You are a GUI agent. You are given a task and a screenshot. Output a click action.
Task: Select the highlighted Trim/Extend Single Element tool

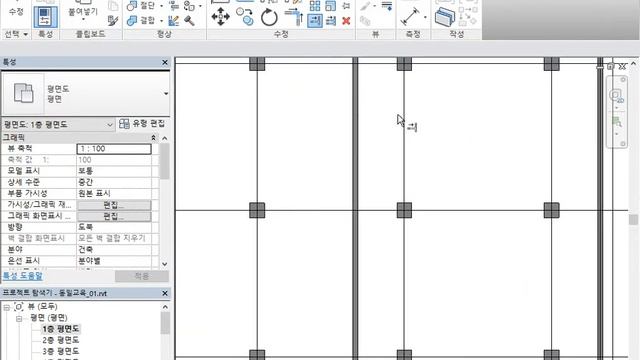315,20
